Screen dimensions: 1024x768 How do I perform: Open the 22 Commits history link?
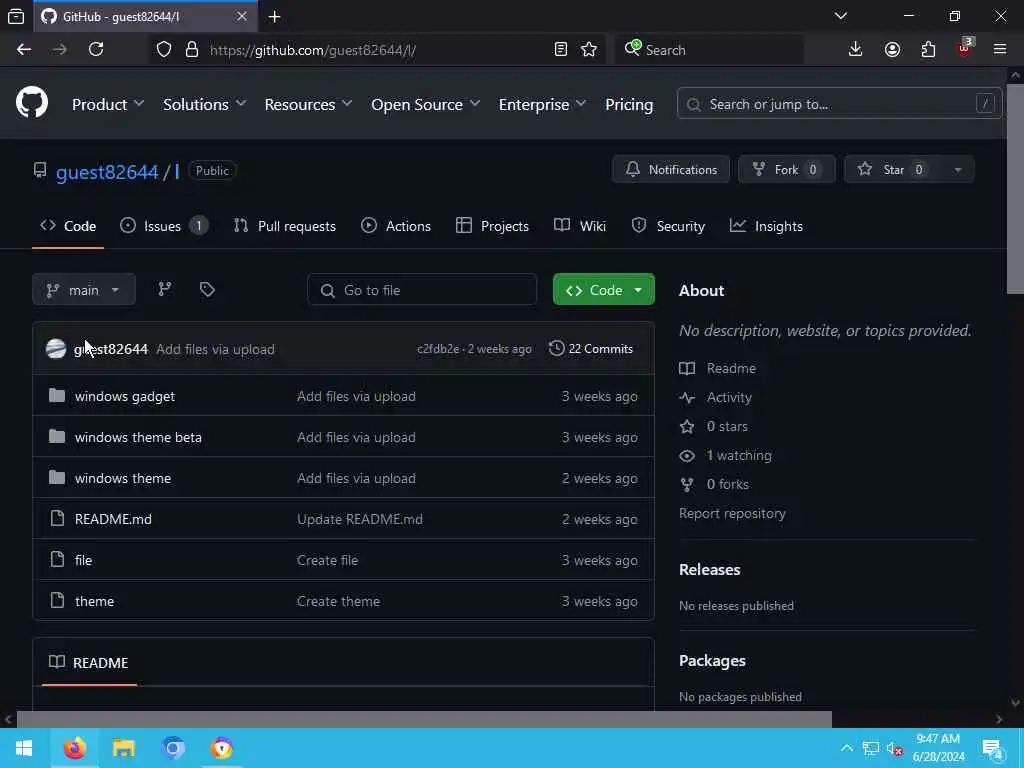[x=591, y=349]
